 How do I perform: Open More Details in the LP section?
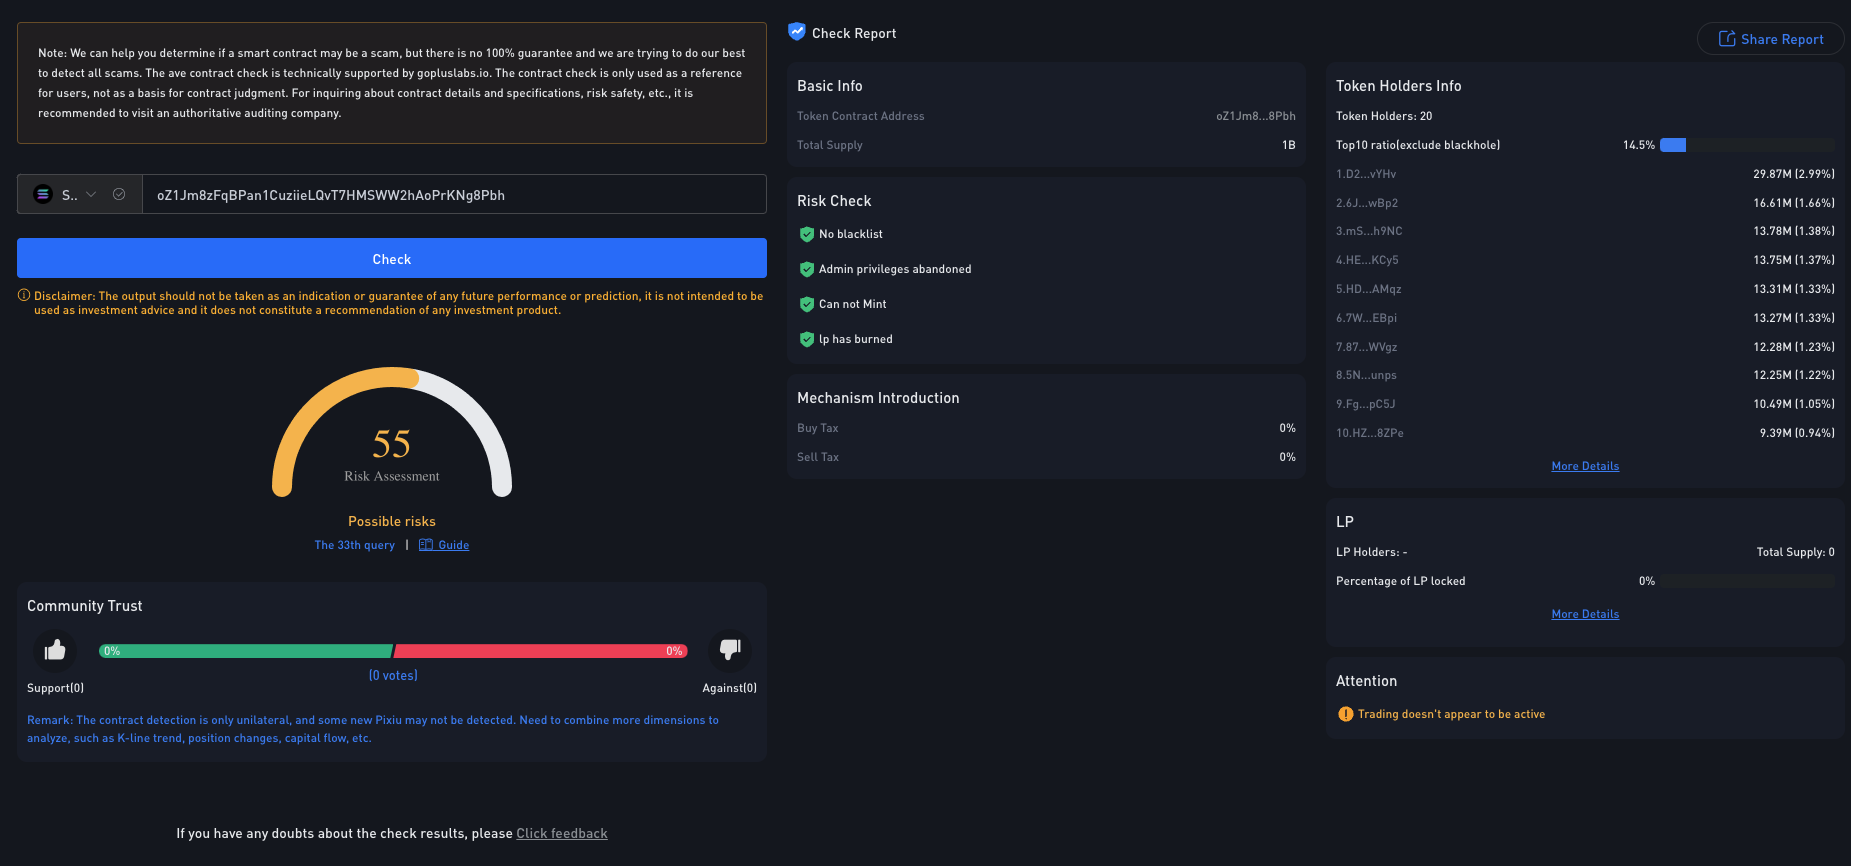(x=1585, y=614)
